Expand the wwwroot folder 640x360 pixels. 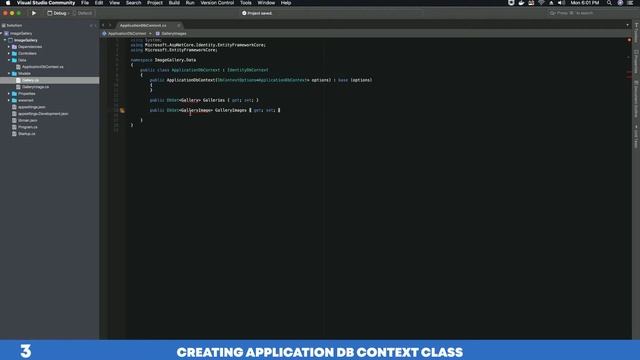coord(9,100)
